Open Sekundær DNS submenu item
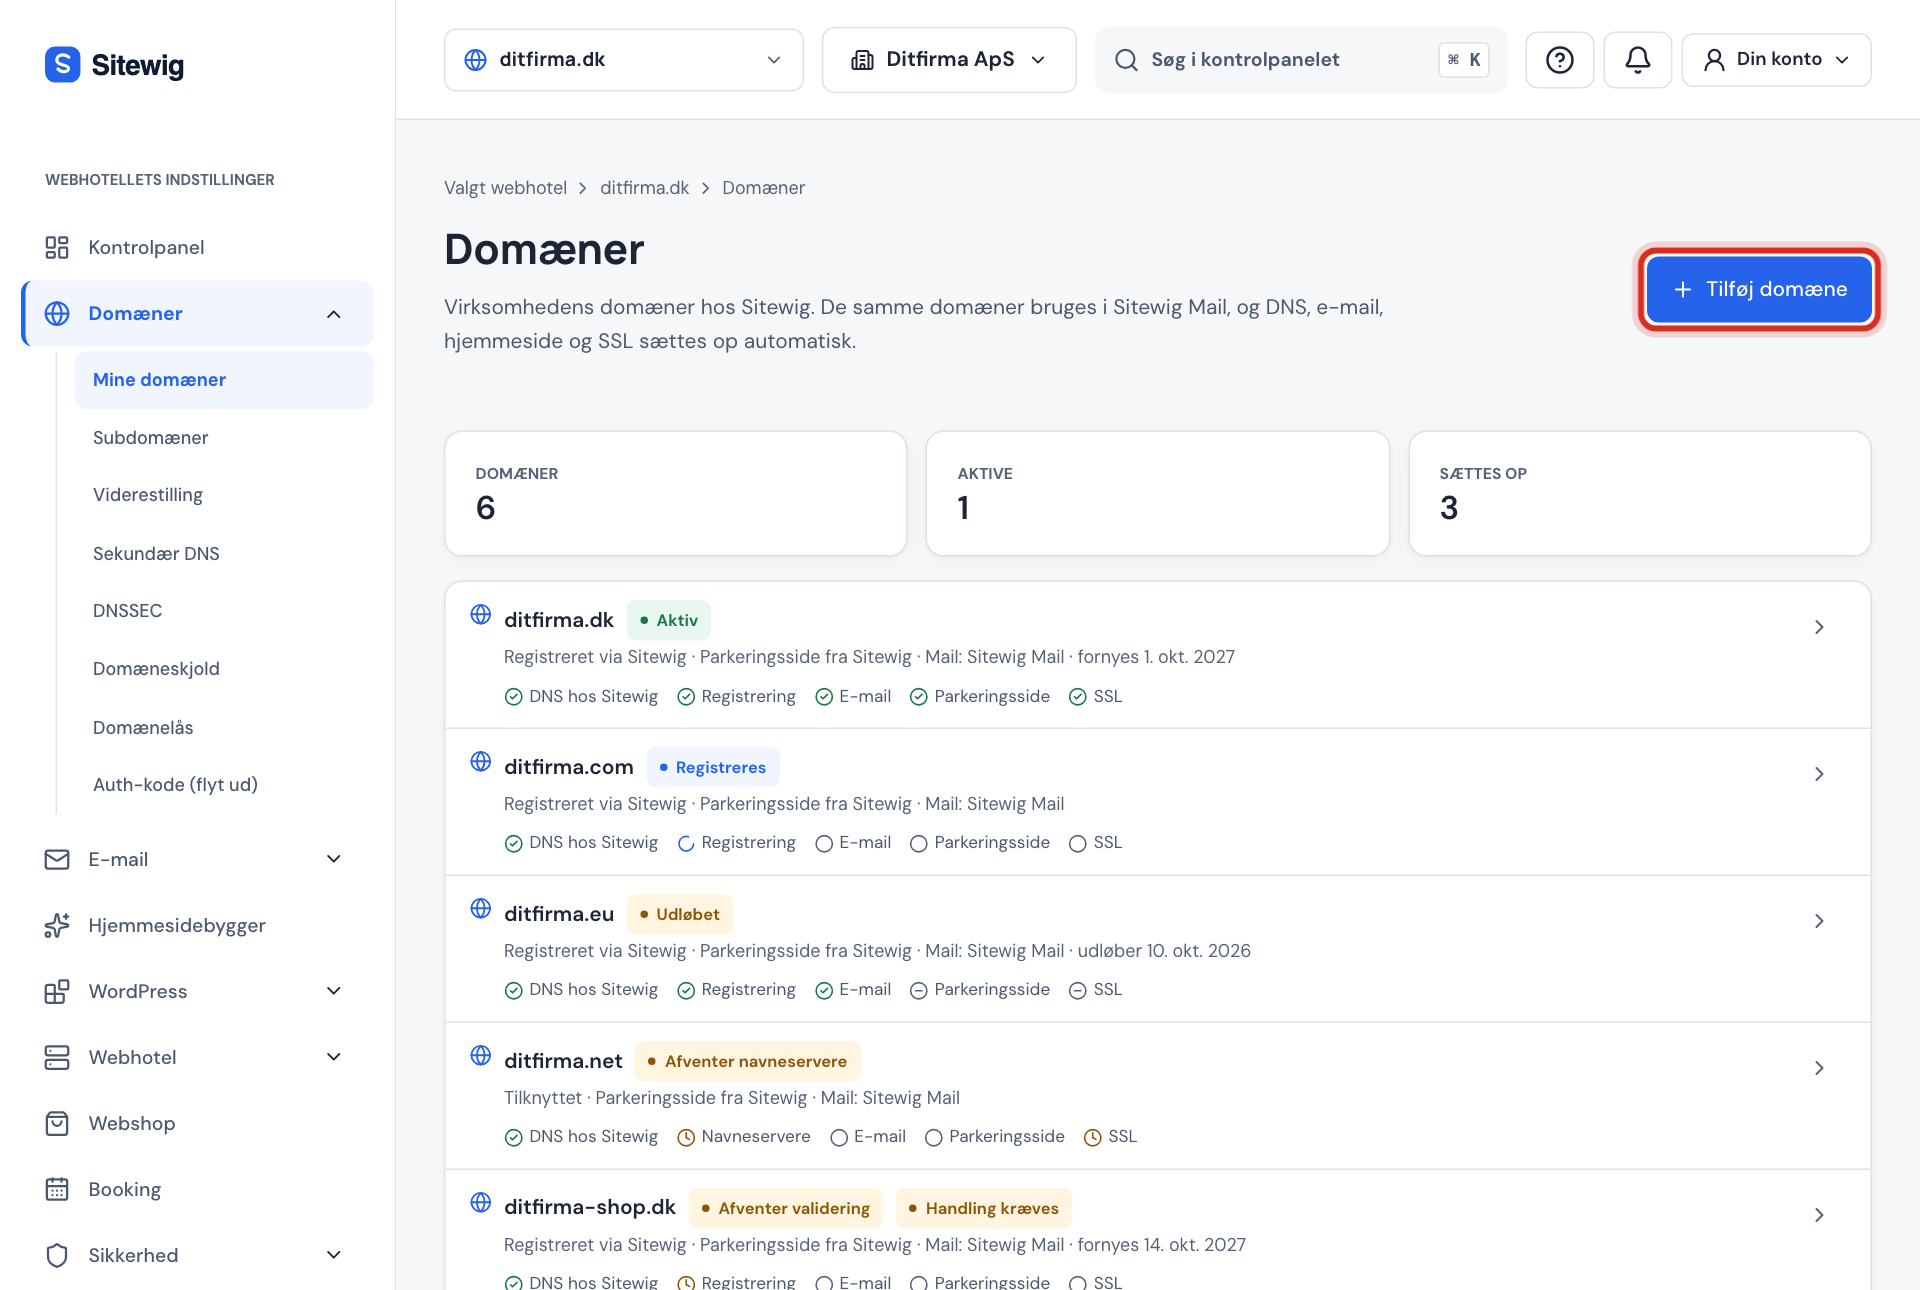 (x=156, y=554)
